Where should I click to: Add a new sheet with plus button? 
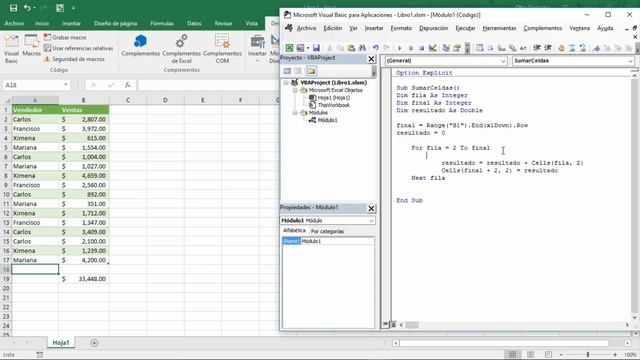tap(94, 343)
